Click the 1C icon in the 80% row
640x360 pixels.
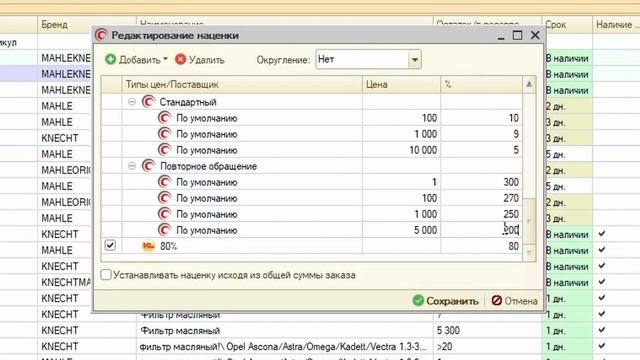148,246
